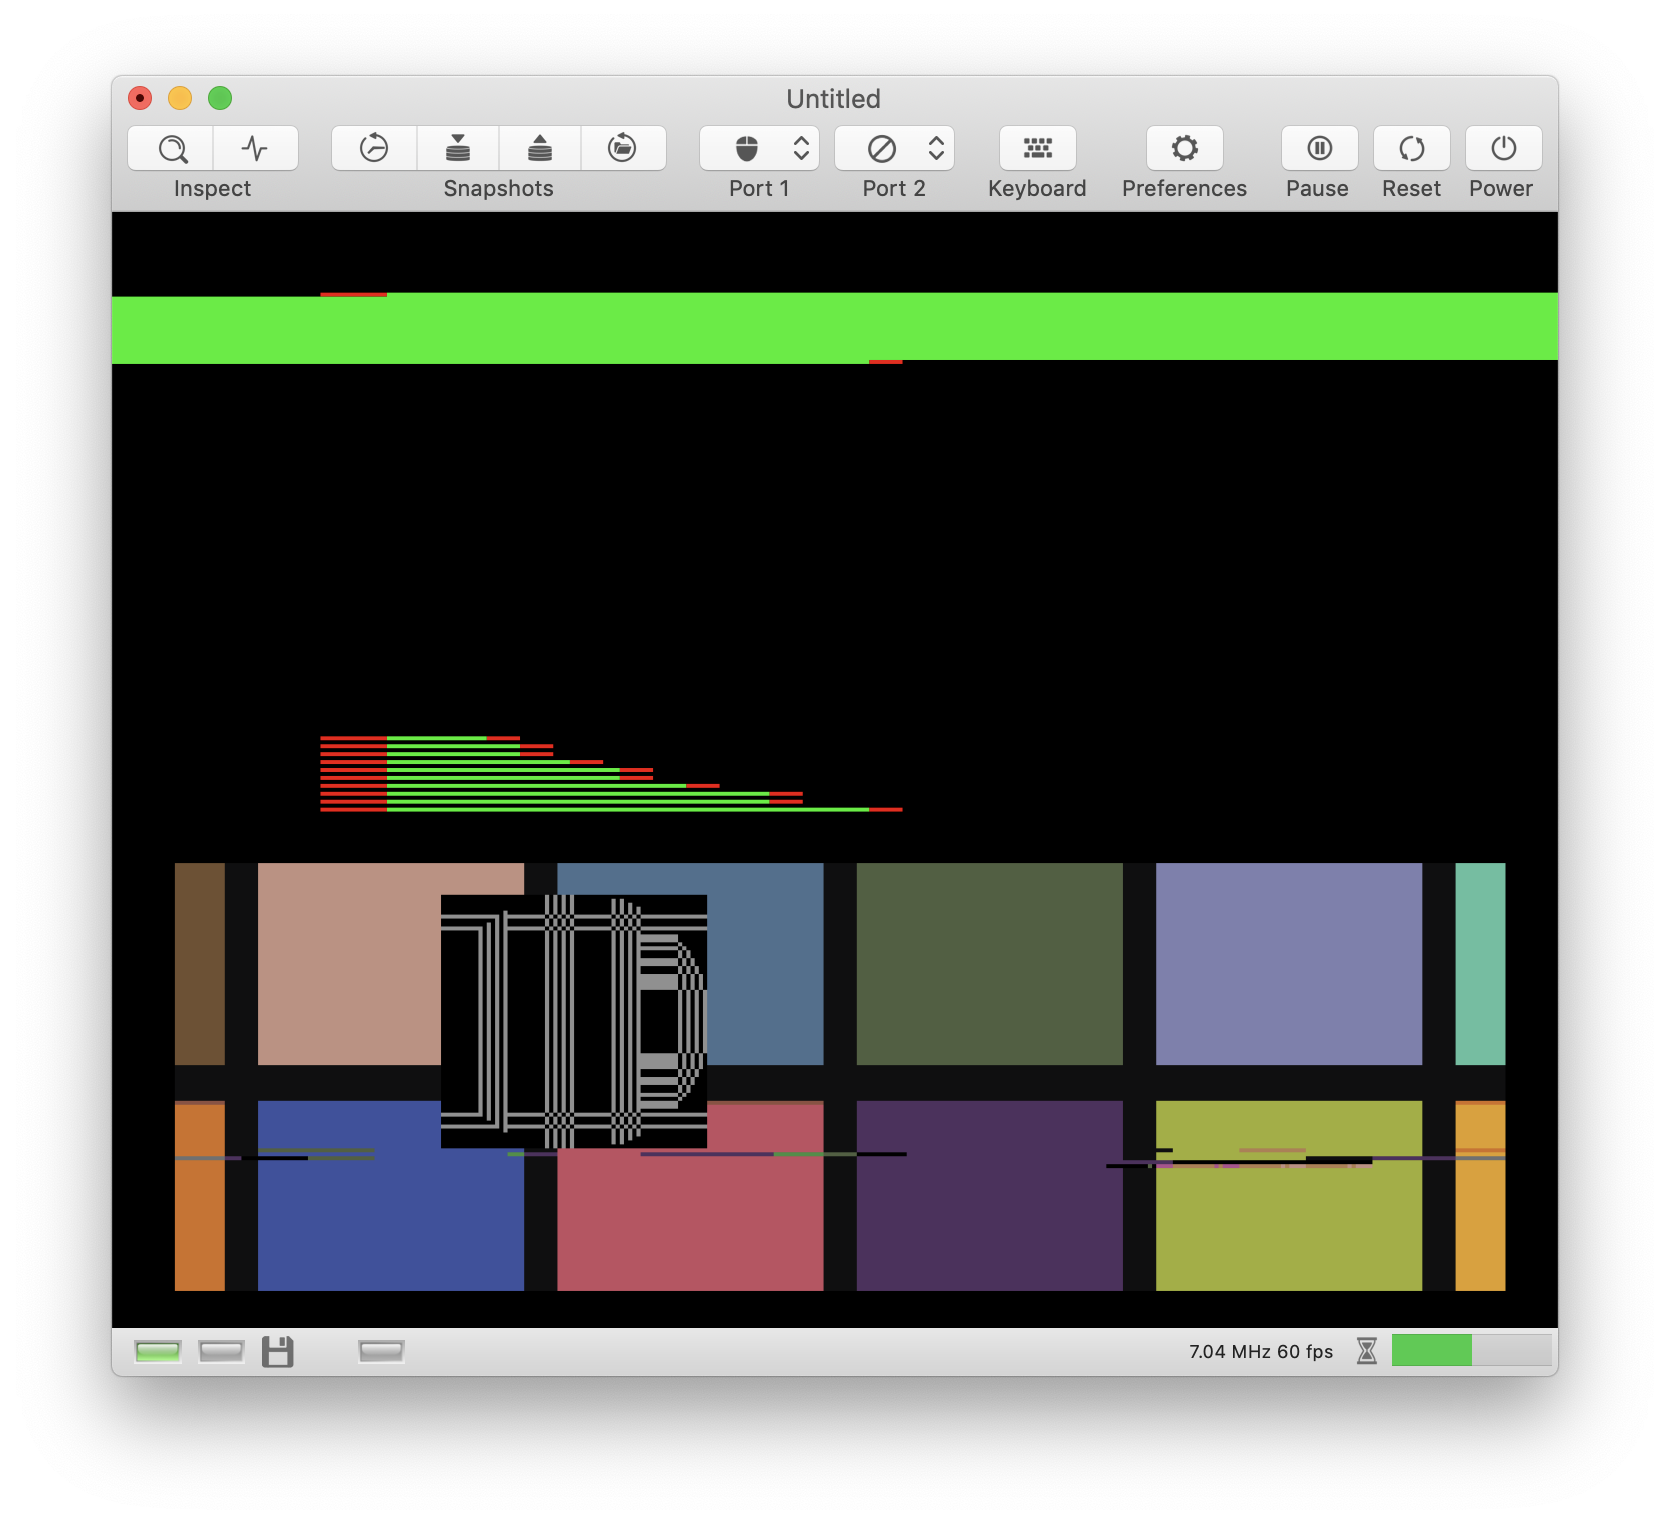Toggle the emulator Power button
This screenshot has height=1524, width=1670.
(1503, 148)
